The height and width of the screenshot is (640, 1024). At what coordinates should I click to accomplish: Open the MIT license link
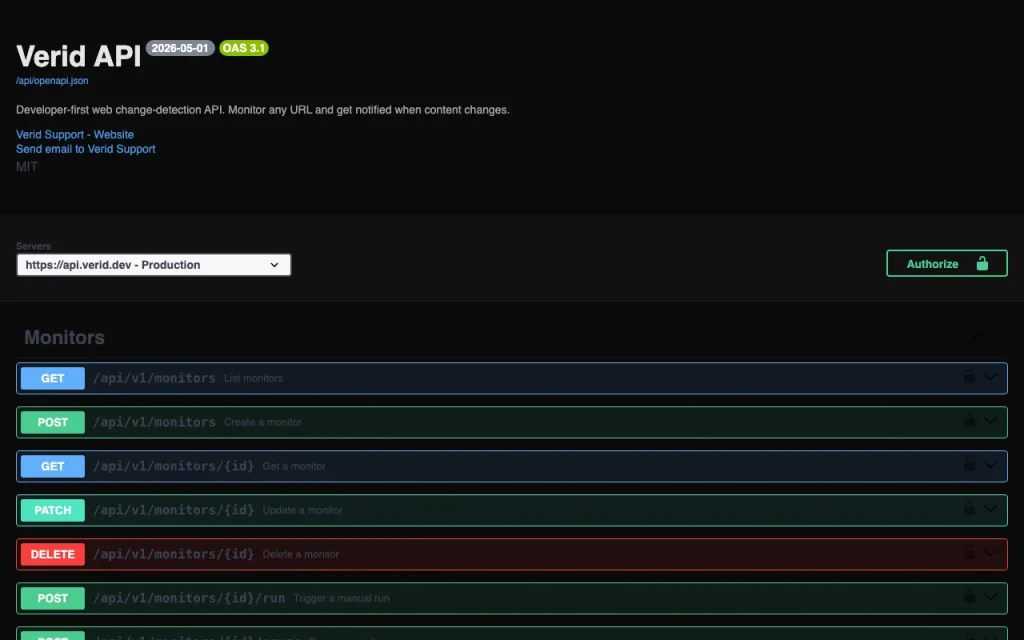[27, 167]
